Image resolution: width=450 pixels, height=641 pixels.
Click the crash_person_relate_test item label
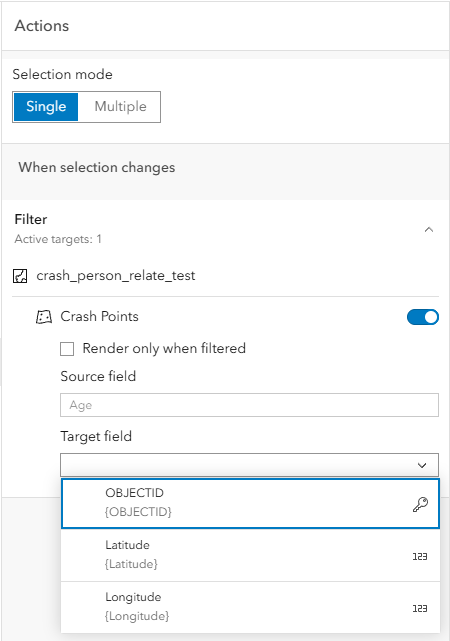click(116, 276)
